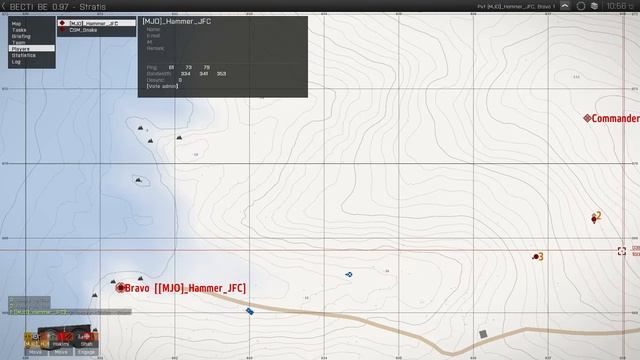Select the highlighted Players menu entry
640x360 pixels.
[x=31, y=49]
